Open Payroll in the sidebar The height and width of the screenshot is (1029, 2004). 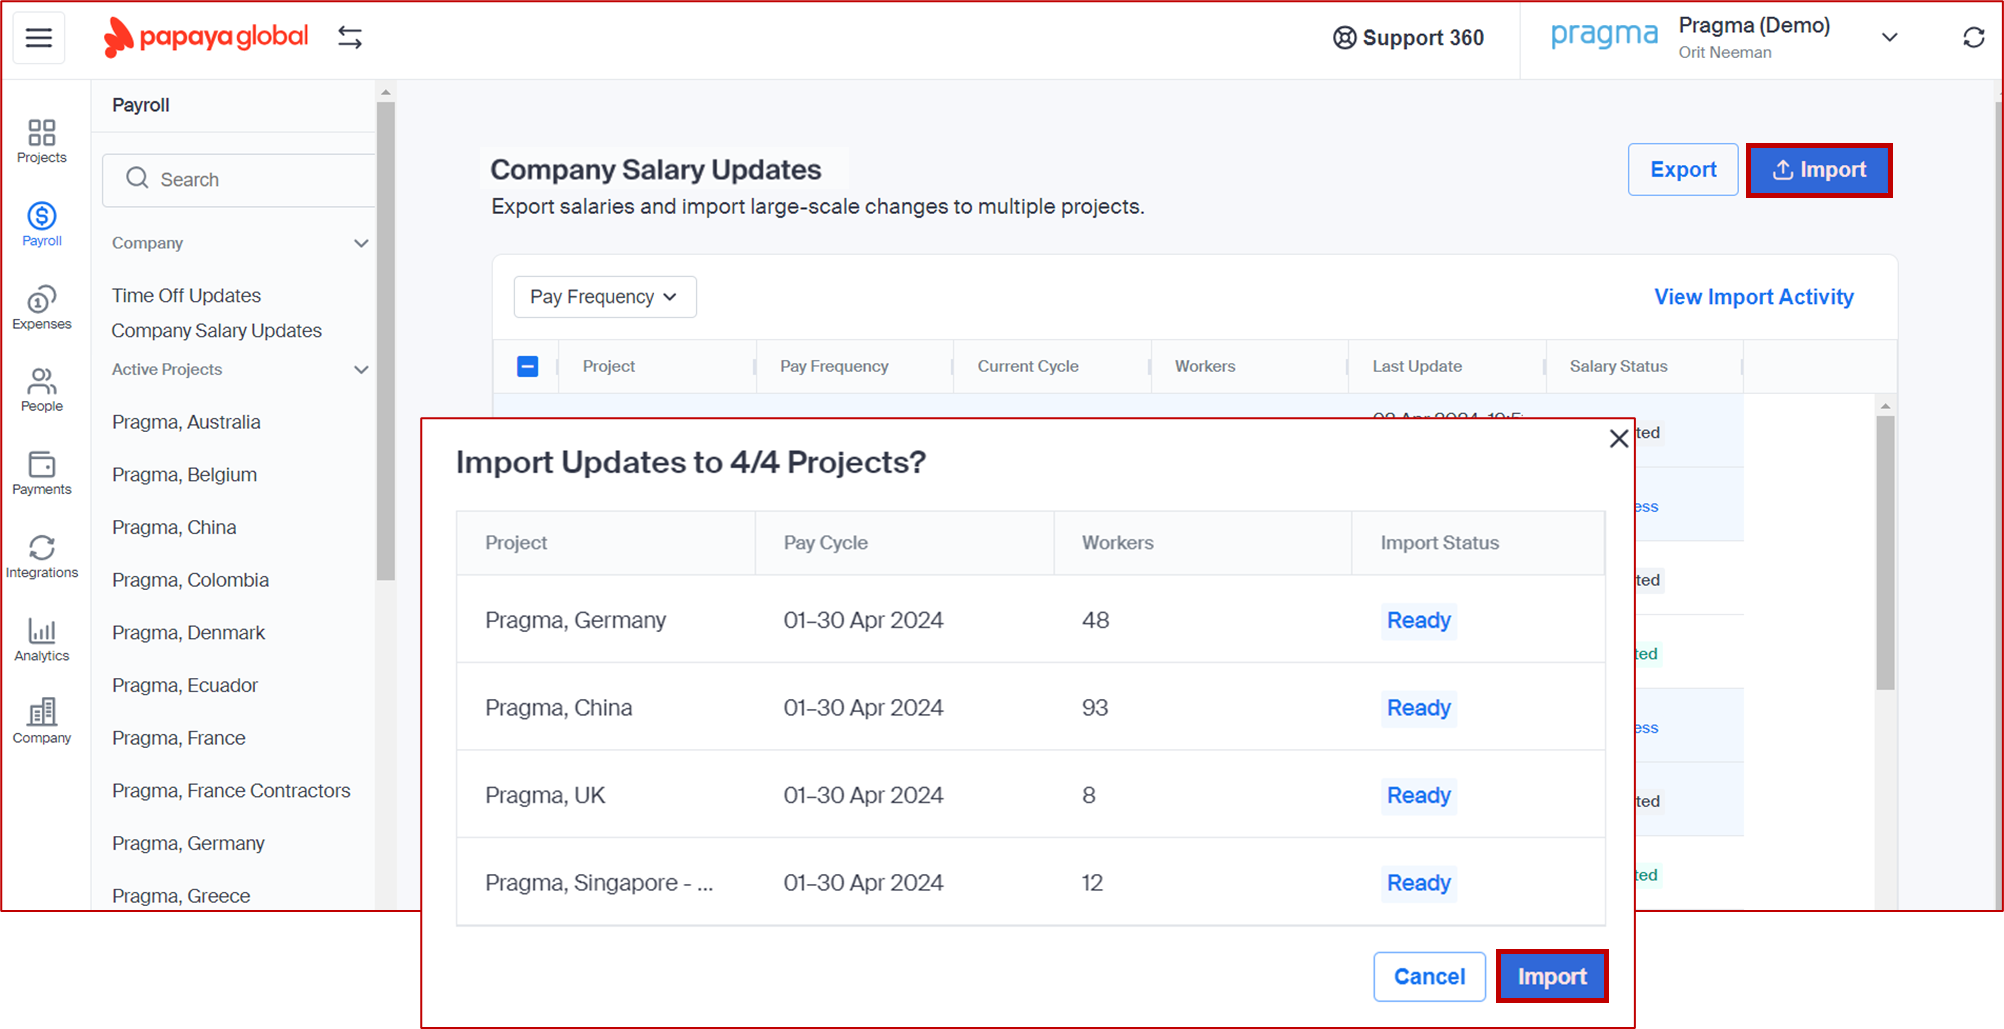tap(42, 224)
